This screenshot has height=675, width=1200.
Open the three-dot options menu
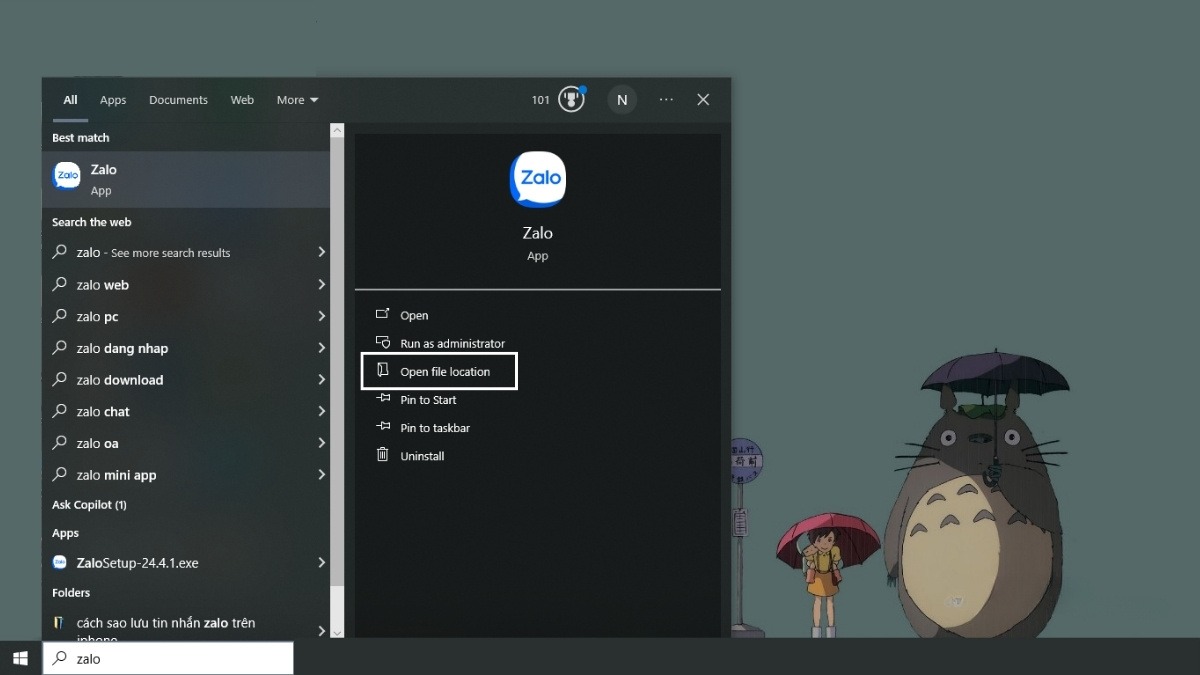tap(666, 99)
